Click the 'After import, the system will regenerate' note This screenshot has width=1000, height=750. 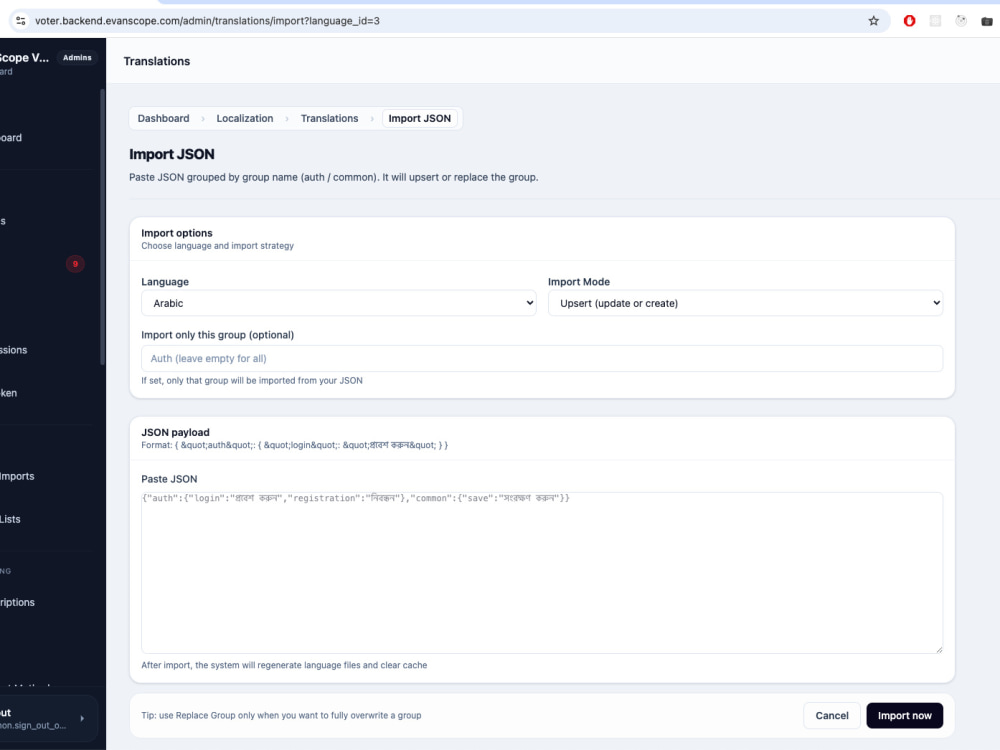pos(284,665)
